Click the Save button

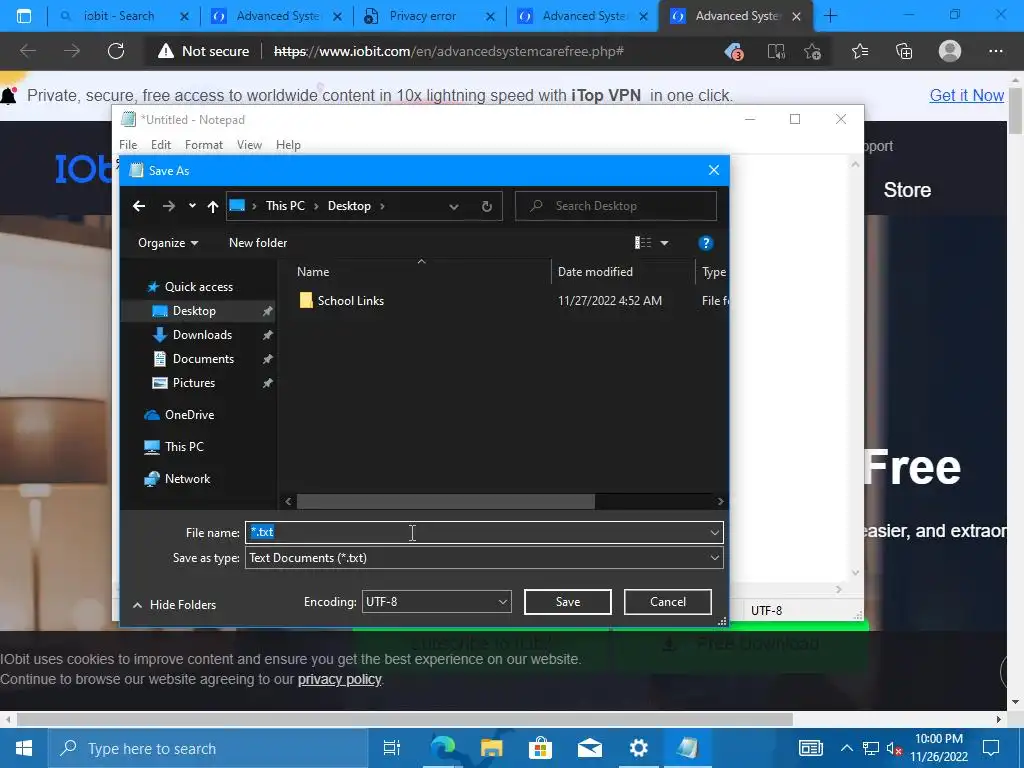pos(568,601)
